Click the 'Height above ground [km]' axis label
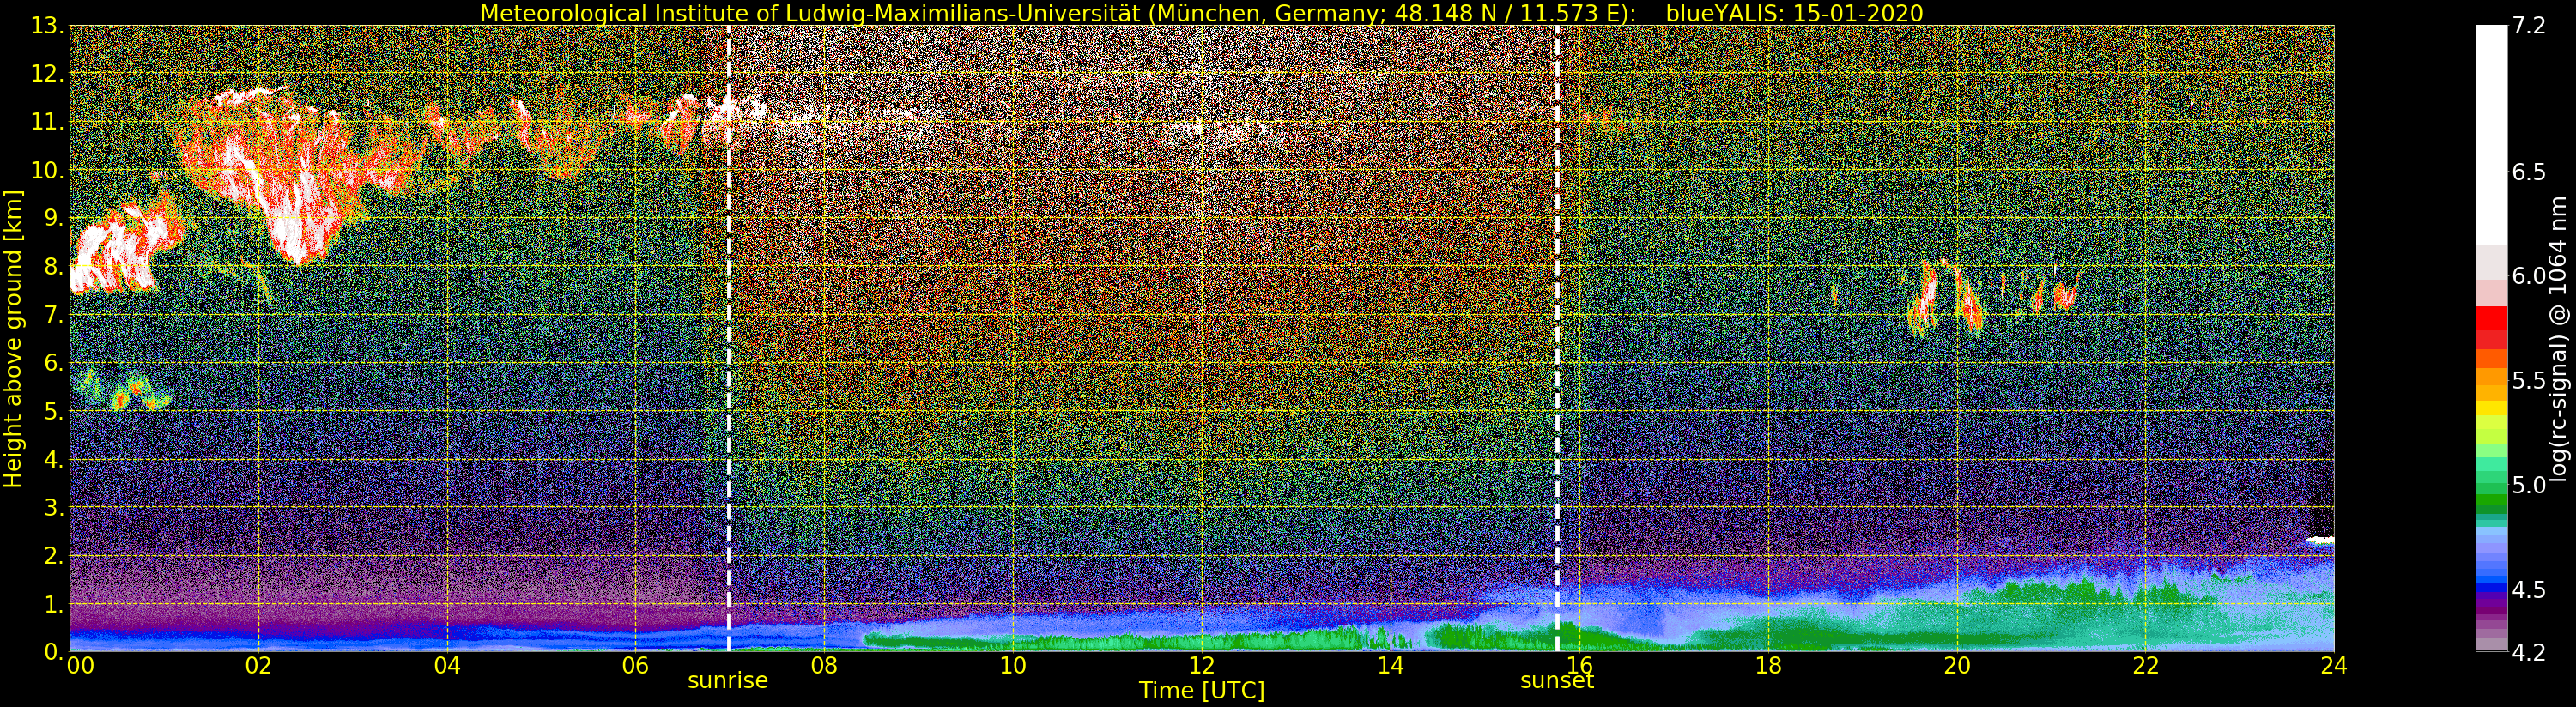2576x707 pixels. [13, 338]
